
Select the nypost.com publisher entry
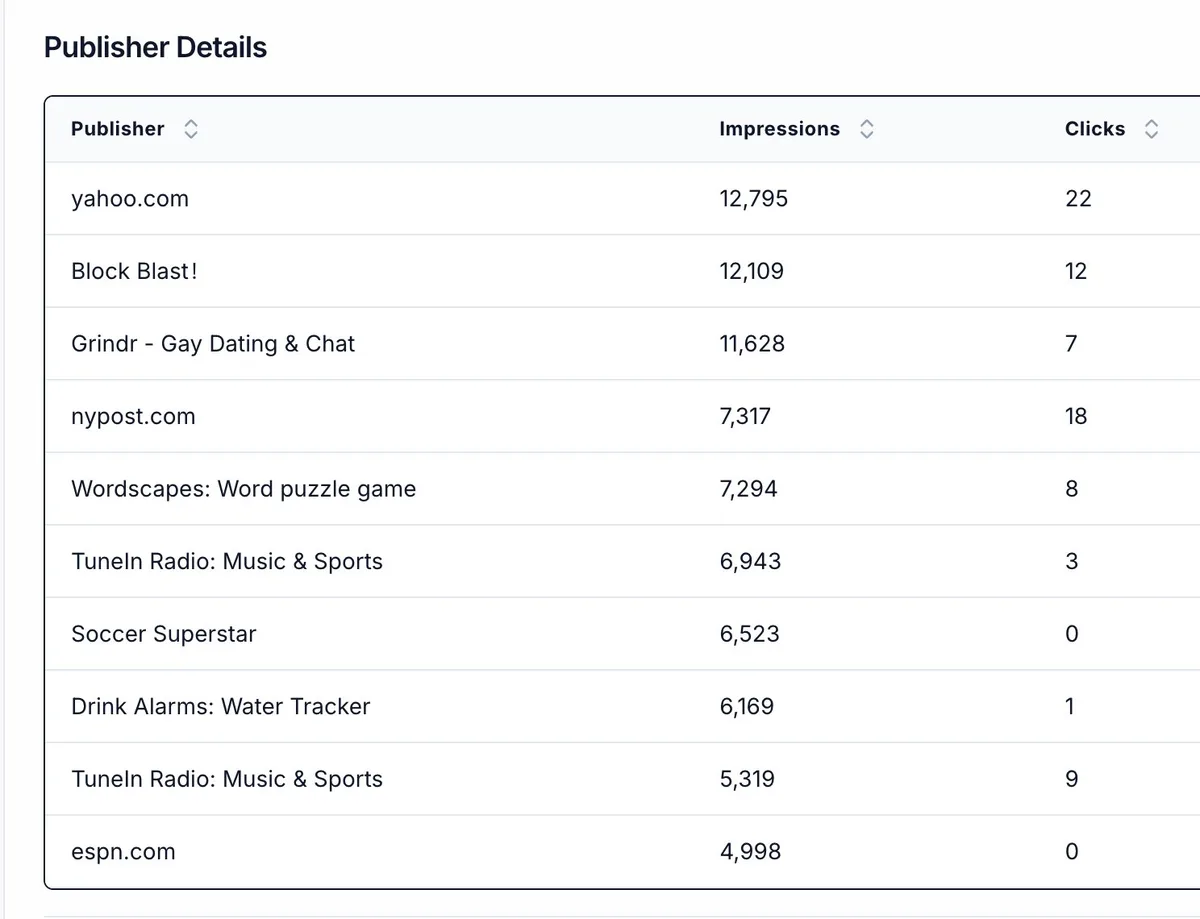[133, 417]
